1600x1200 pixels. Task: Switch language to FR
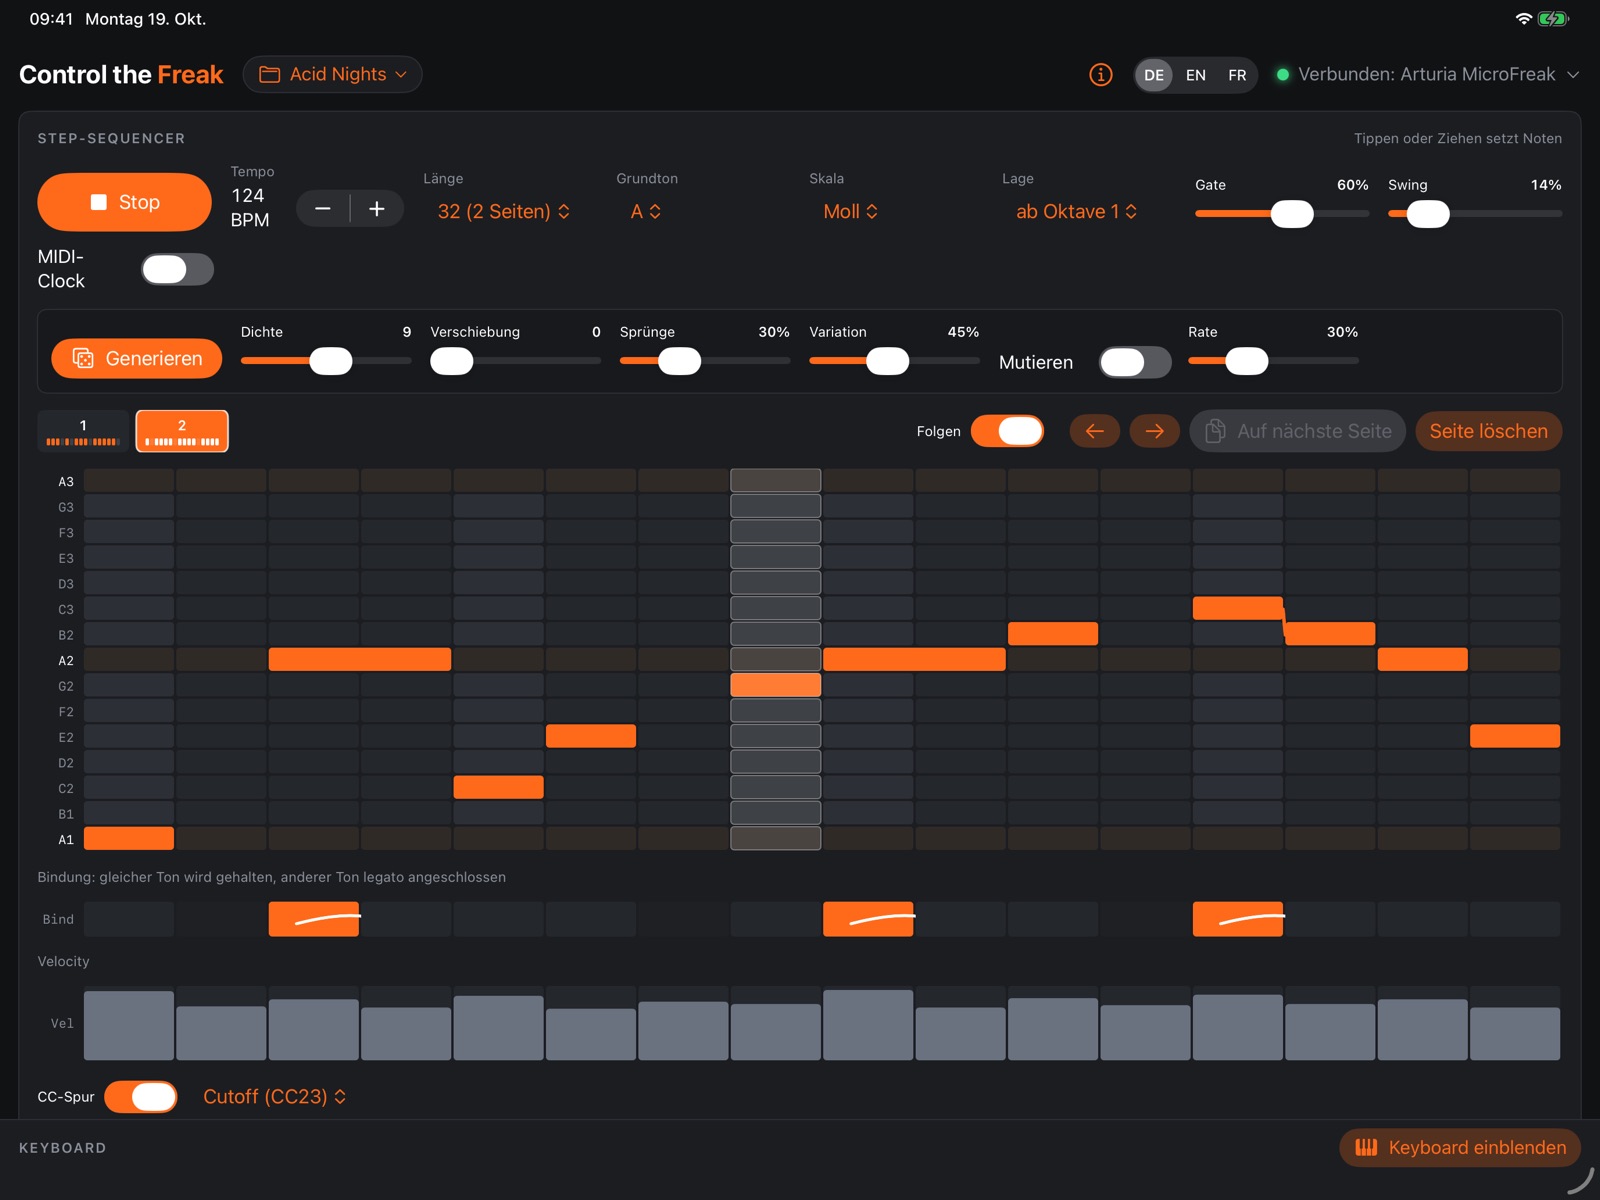[x=1237, y=75]
